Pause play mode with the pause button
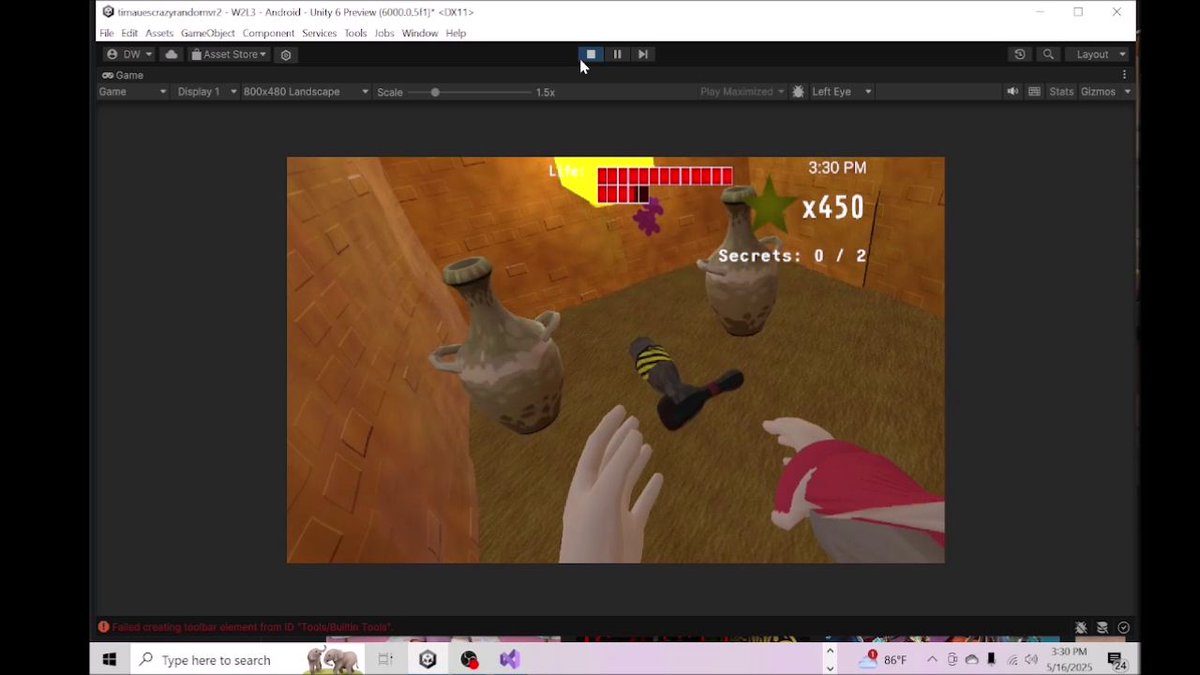 pyautogui.click(x=617, y=54)
